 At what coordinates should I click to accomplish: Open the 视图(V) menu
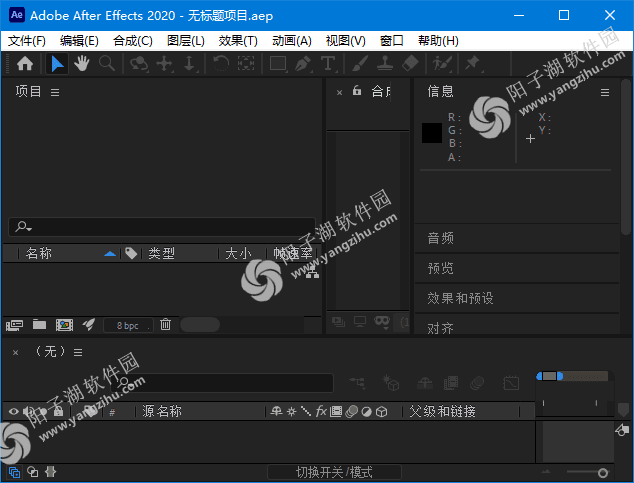coord(345,41)
